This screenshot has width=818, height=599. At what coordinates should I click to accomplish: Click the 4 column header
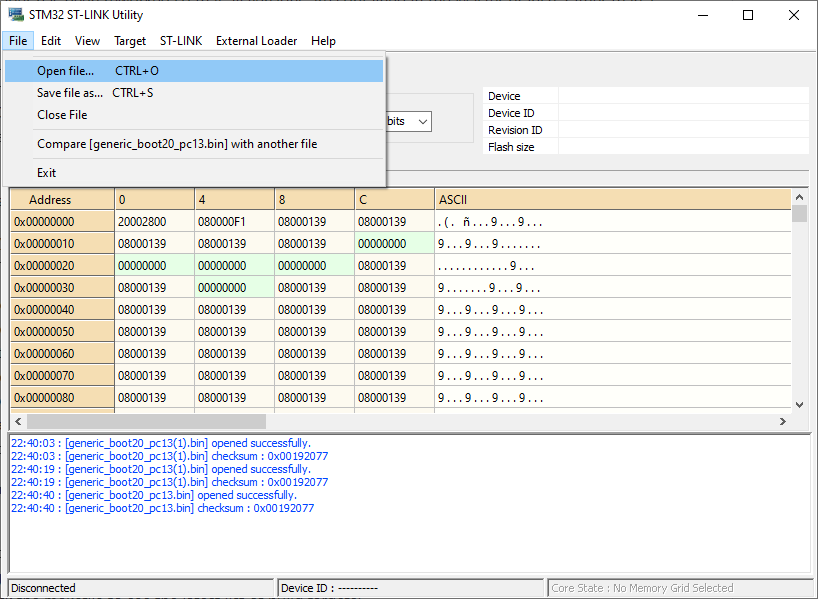tap(234, 200)
